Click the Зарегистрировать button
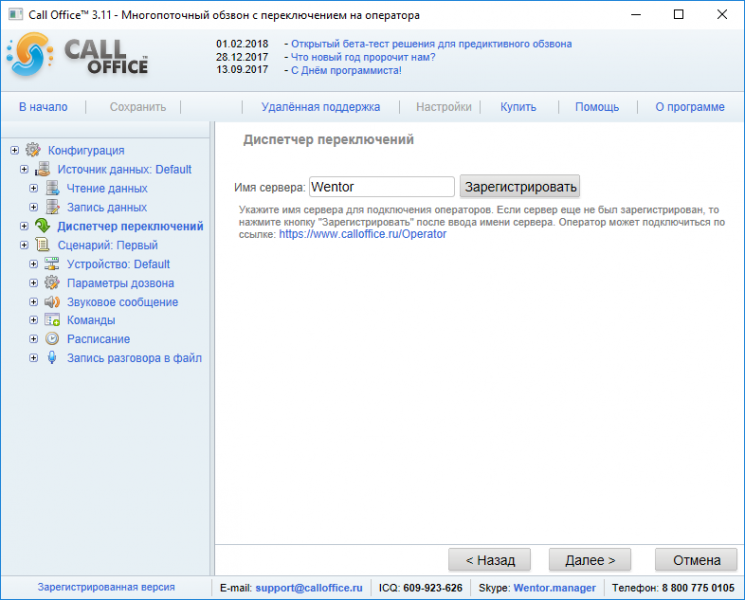745x600 pixels. click(520, 186)
